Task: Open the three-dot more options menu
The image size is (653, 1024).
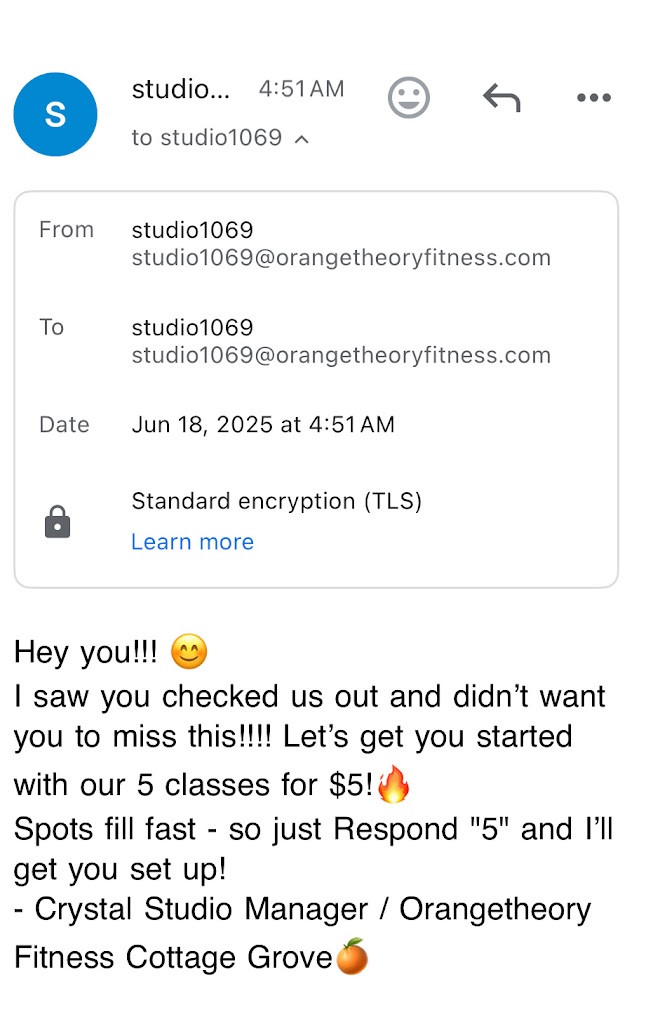Action: pos(593,98)
